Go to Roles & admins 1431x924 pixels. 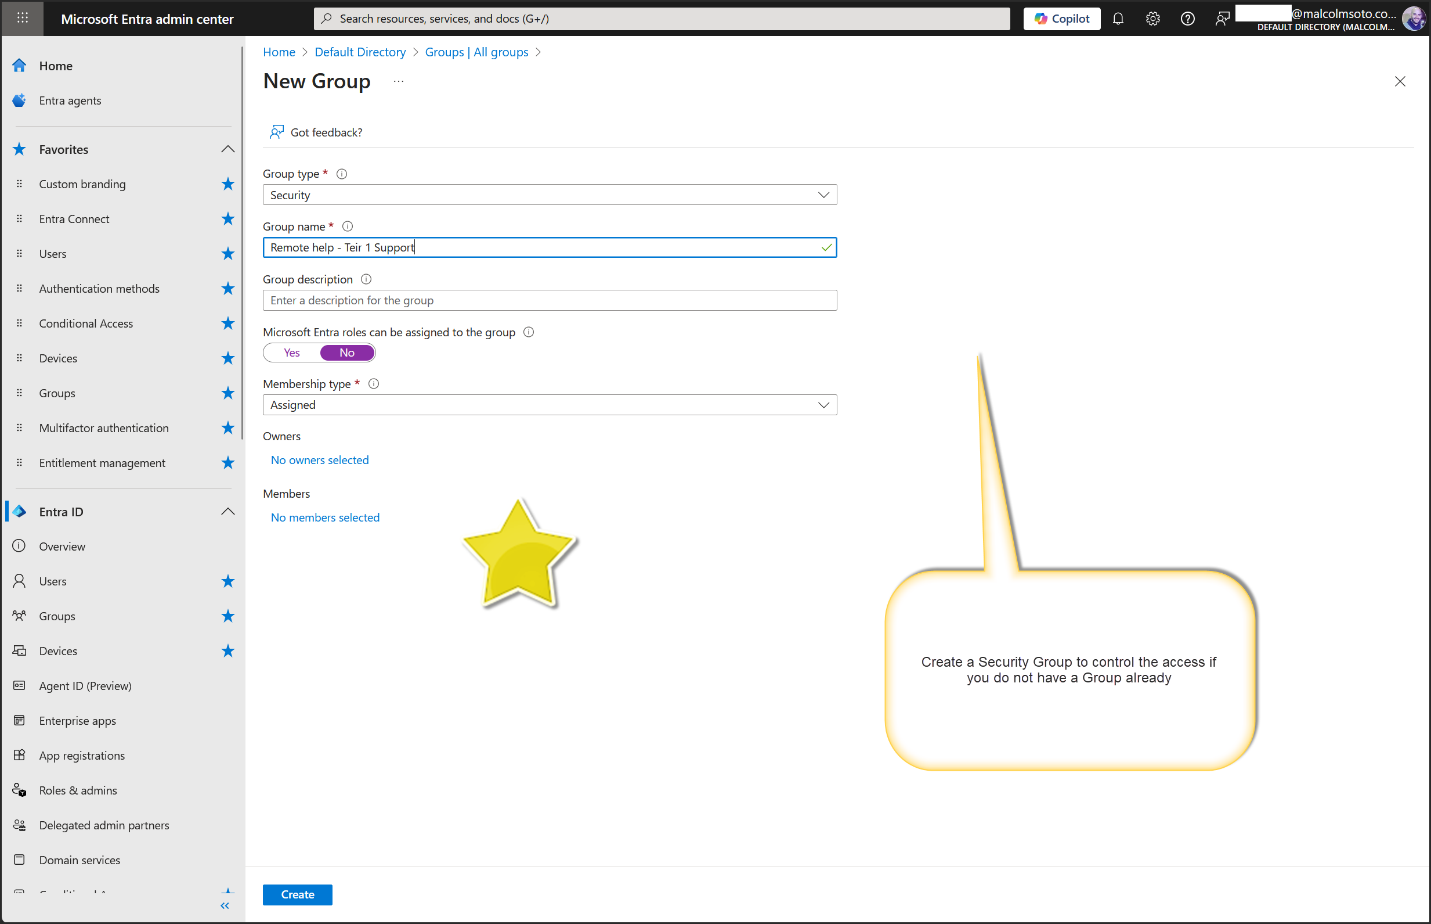78,791
